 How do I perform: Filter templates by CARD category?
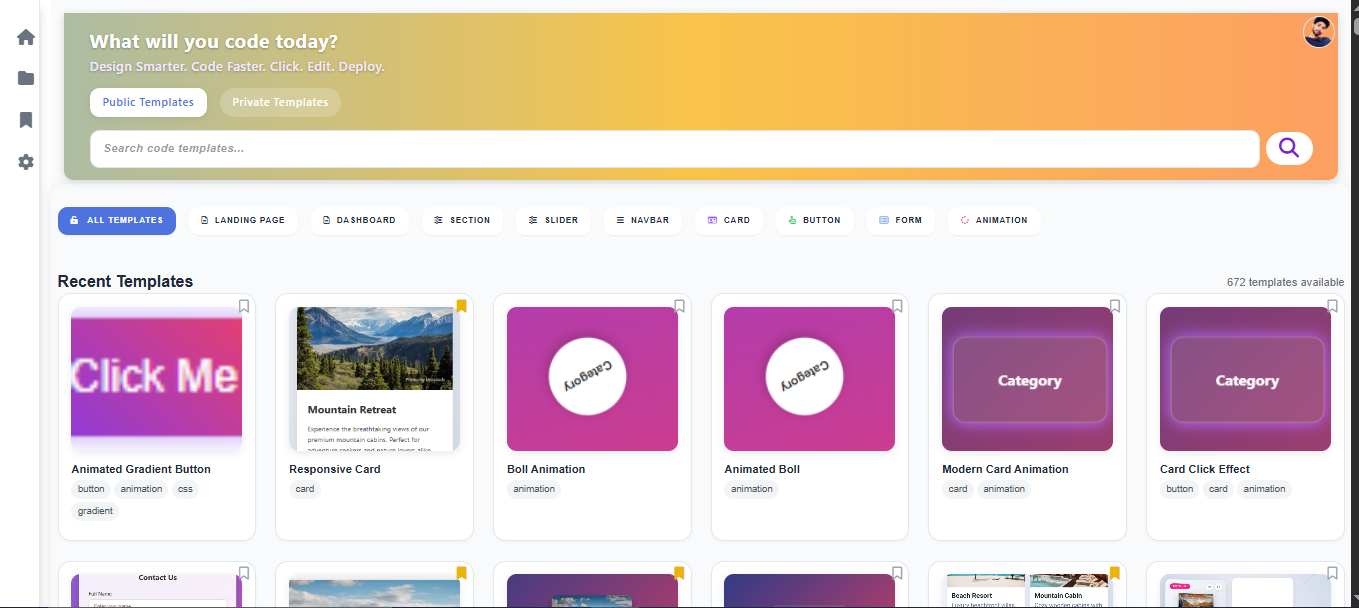(x=728, y=220)
